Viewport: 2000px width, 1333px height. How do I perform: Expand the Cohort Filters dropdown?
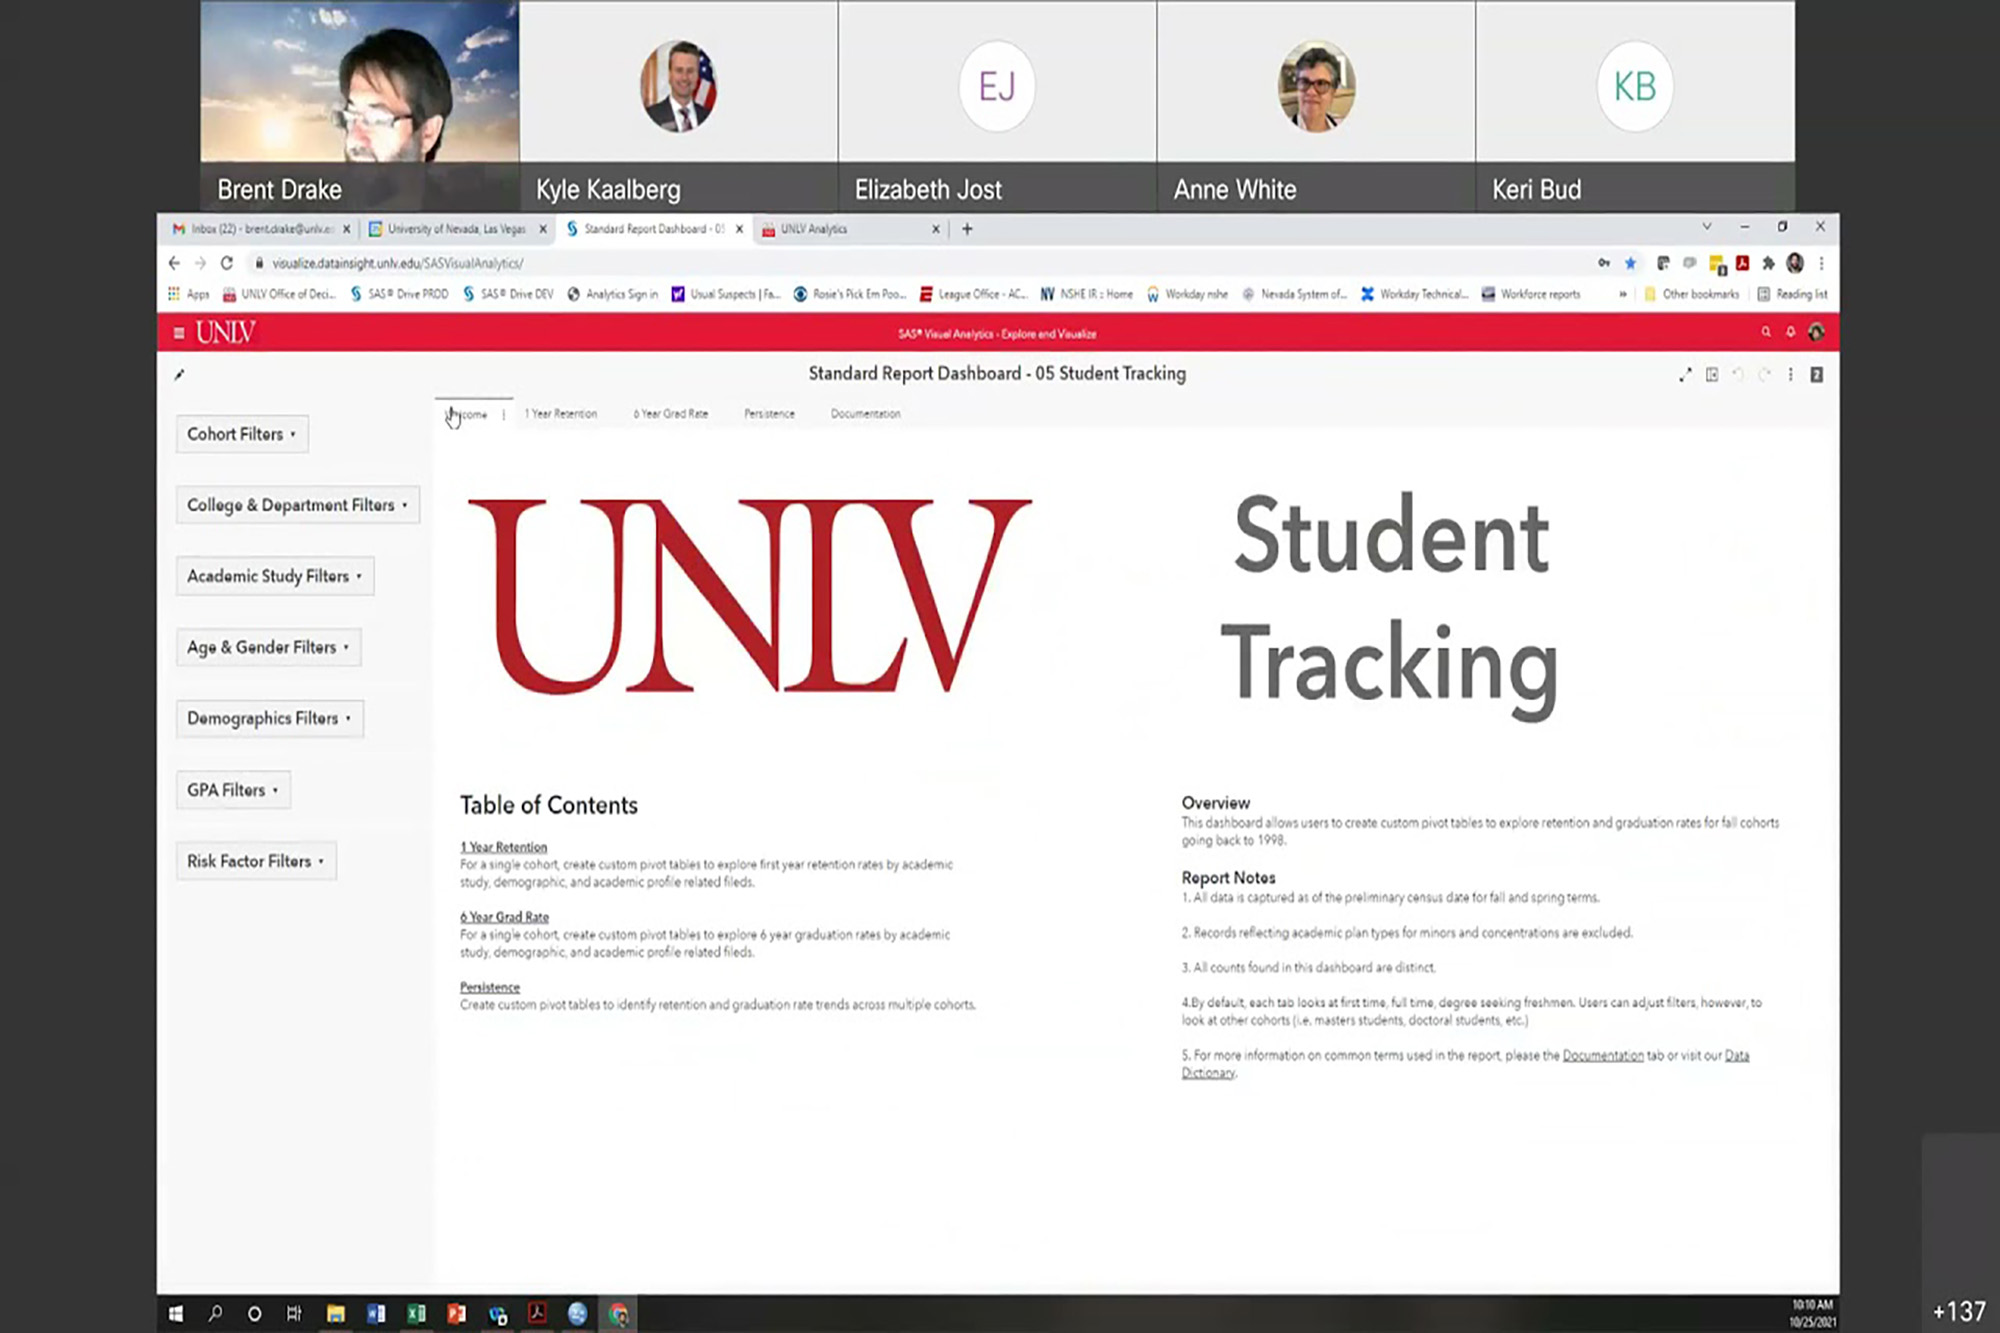(242, 434)
